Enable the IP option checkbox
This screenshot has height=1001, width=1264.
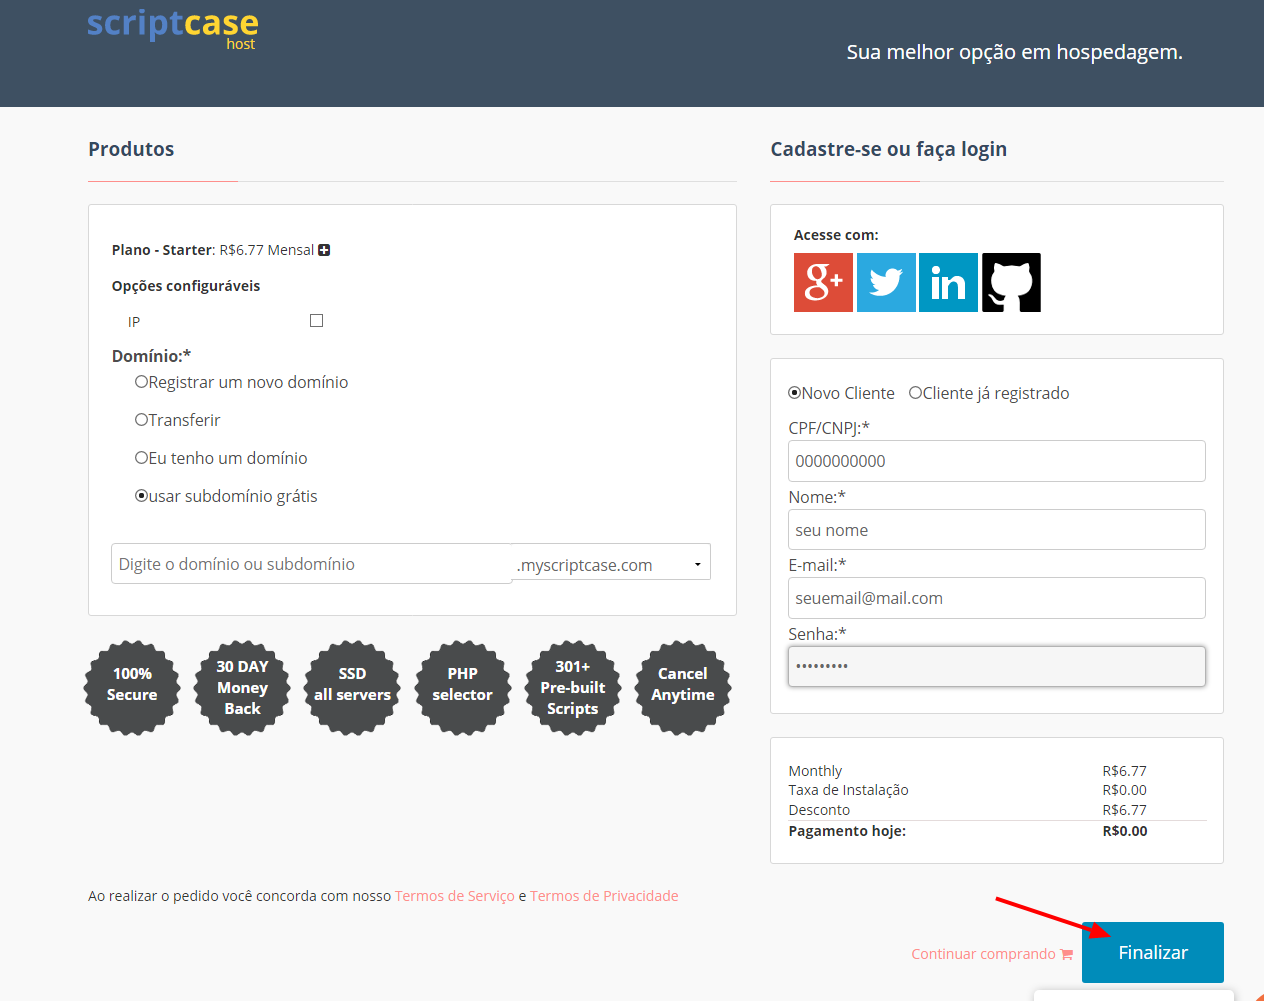[316, 320]
